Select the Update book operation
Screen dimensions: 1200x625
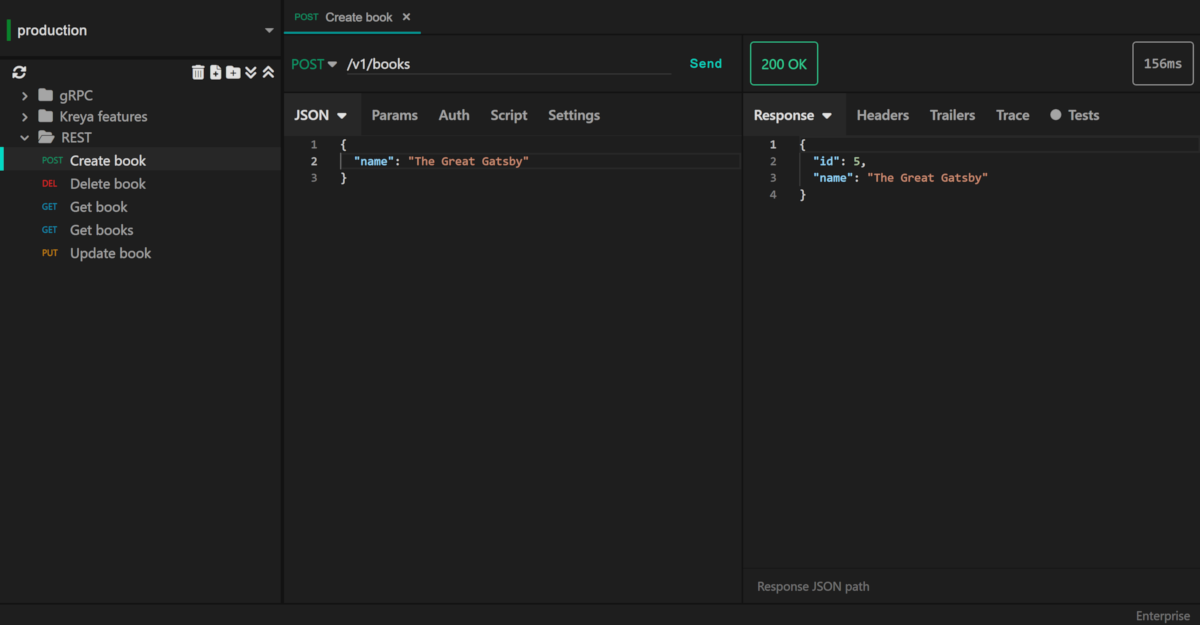[x=110, y=253]
